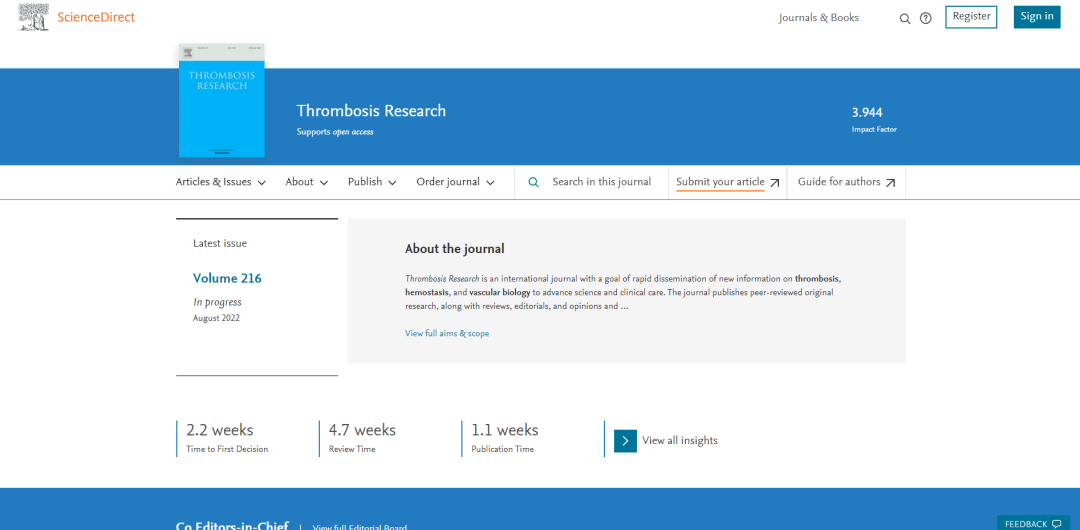The width and height of the screenshot is (1080, 530).
Task: Click the Register button
Action: pos(971,17)
